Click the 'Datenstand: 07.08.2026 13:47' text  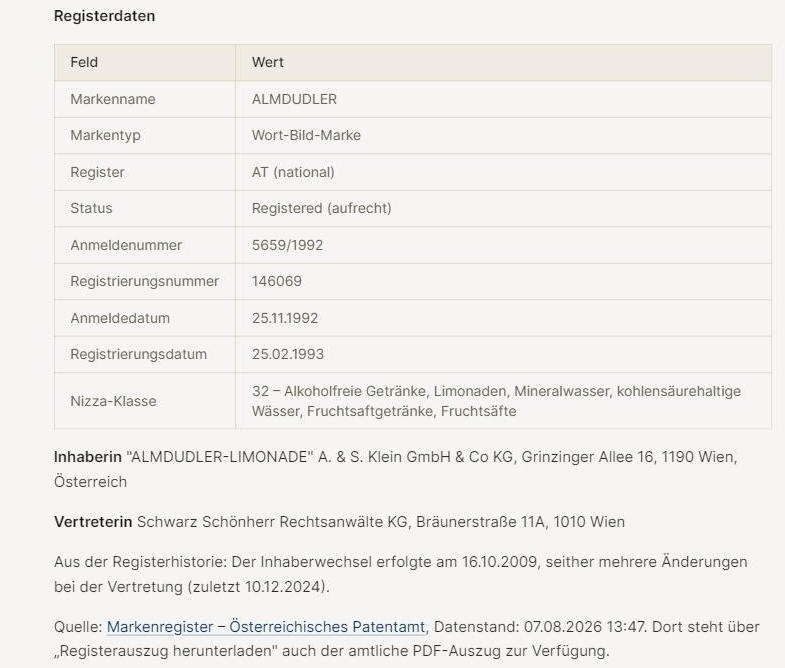tap(540, 626)
